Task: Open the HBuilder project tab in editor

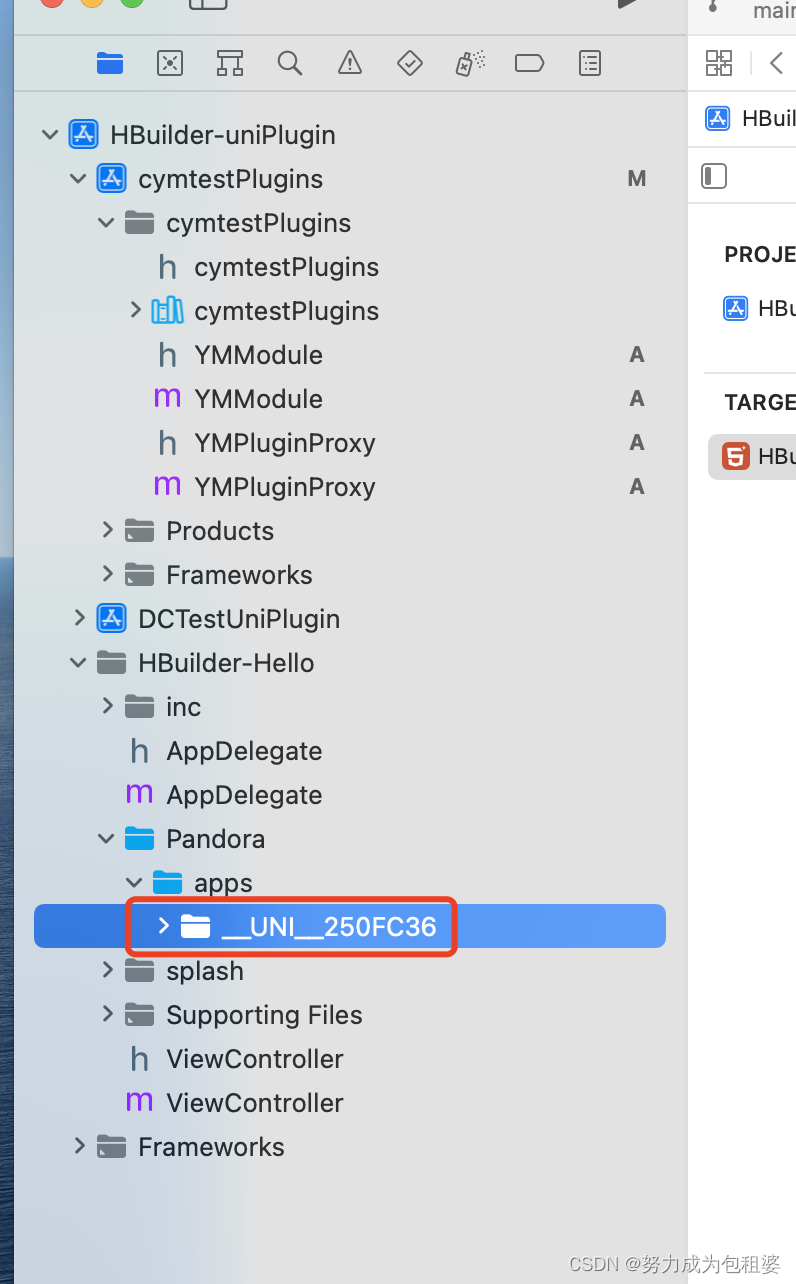Action: click(x=750, y=118)
